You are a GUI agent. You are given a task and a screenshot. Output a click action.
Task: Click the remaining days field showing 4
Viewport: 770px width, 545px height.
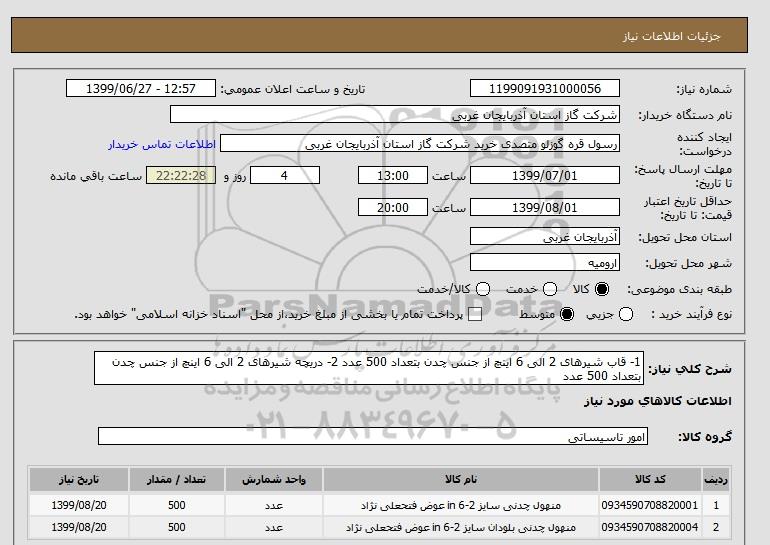[x=285, y=175]
